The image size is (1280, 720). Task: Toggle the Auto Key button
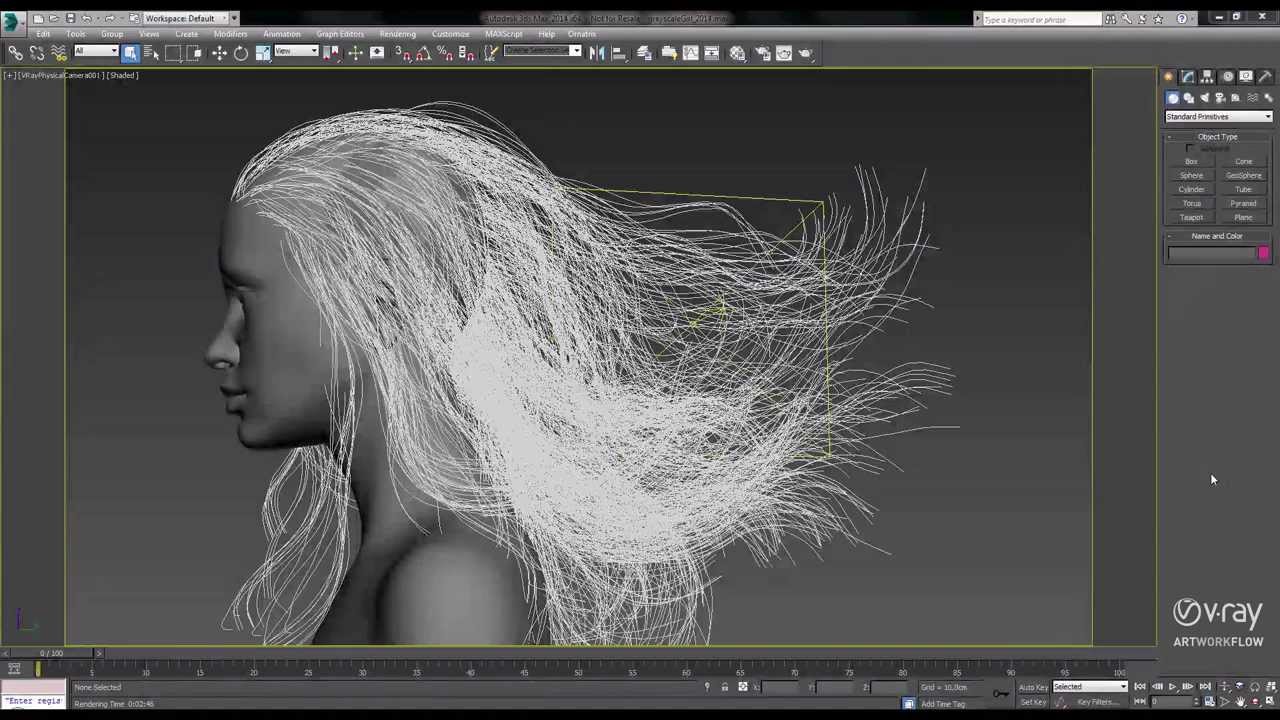pyautogui.click(x=1033, y=687)
